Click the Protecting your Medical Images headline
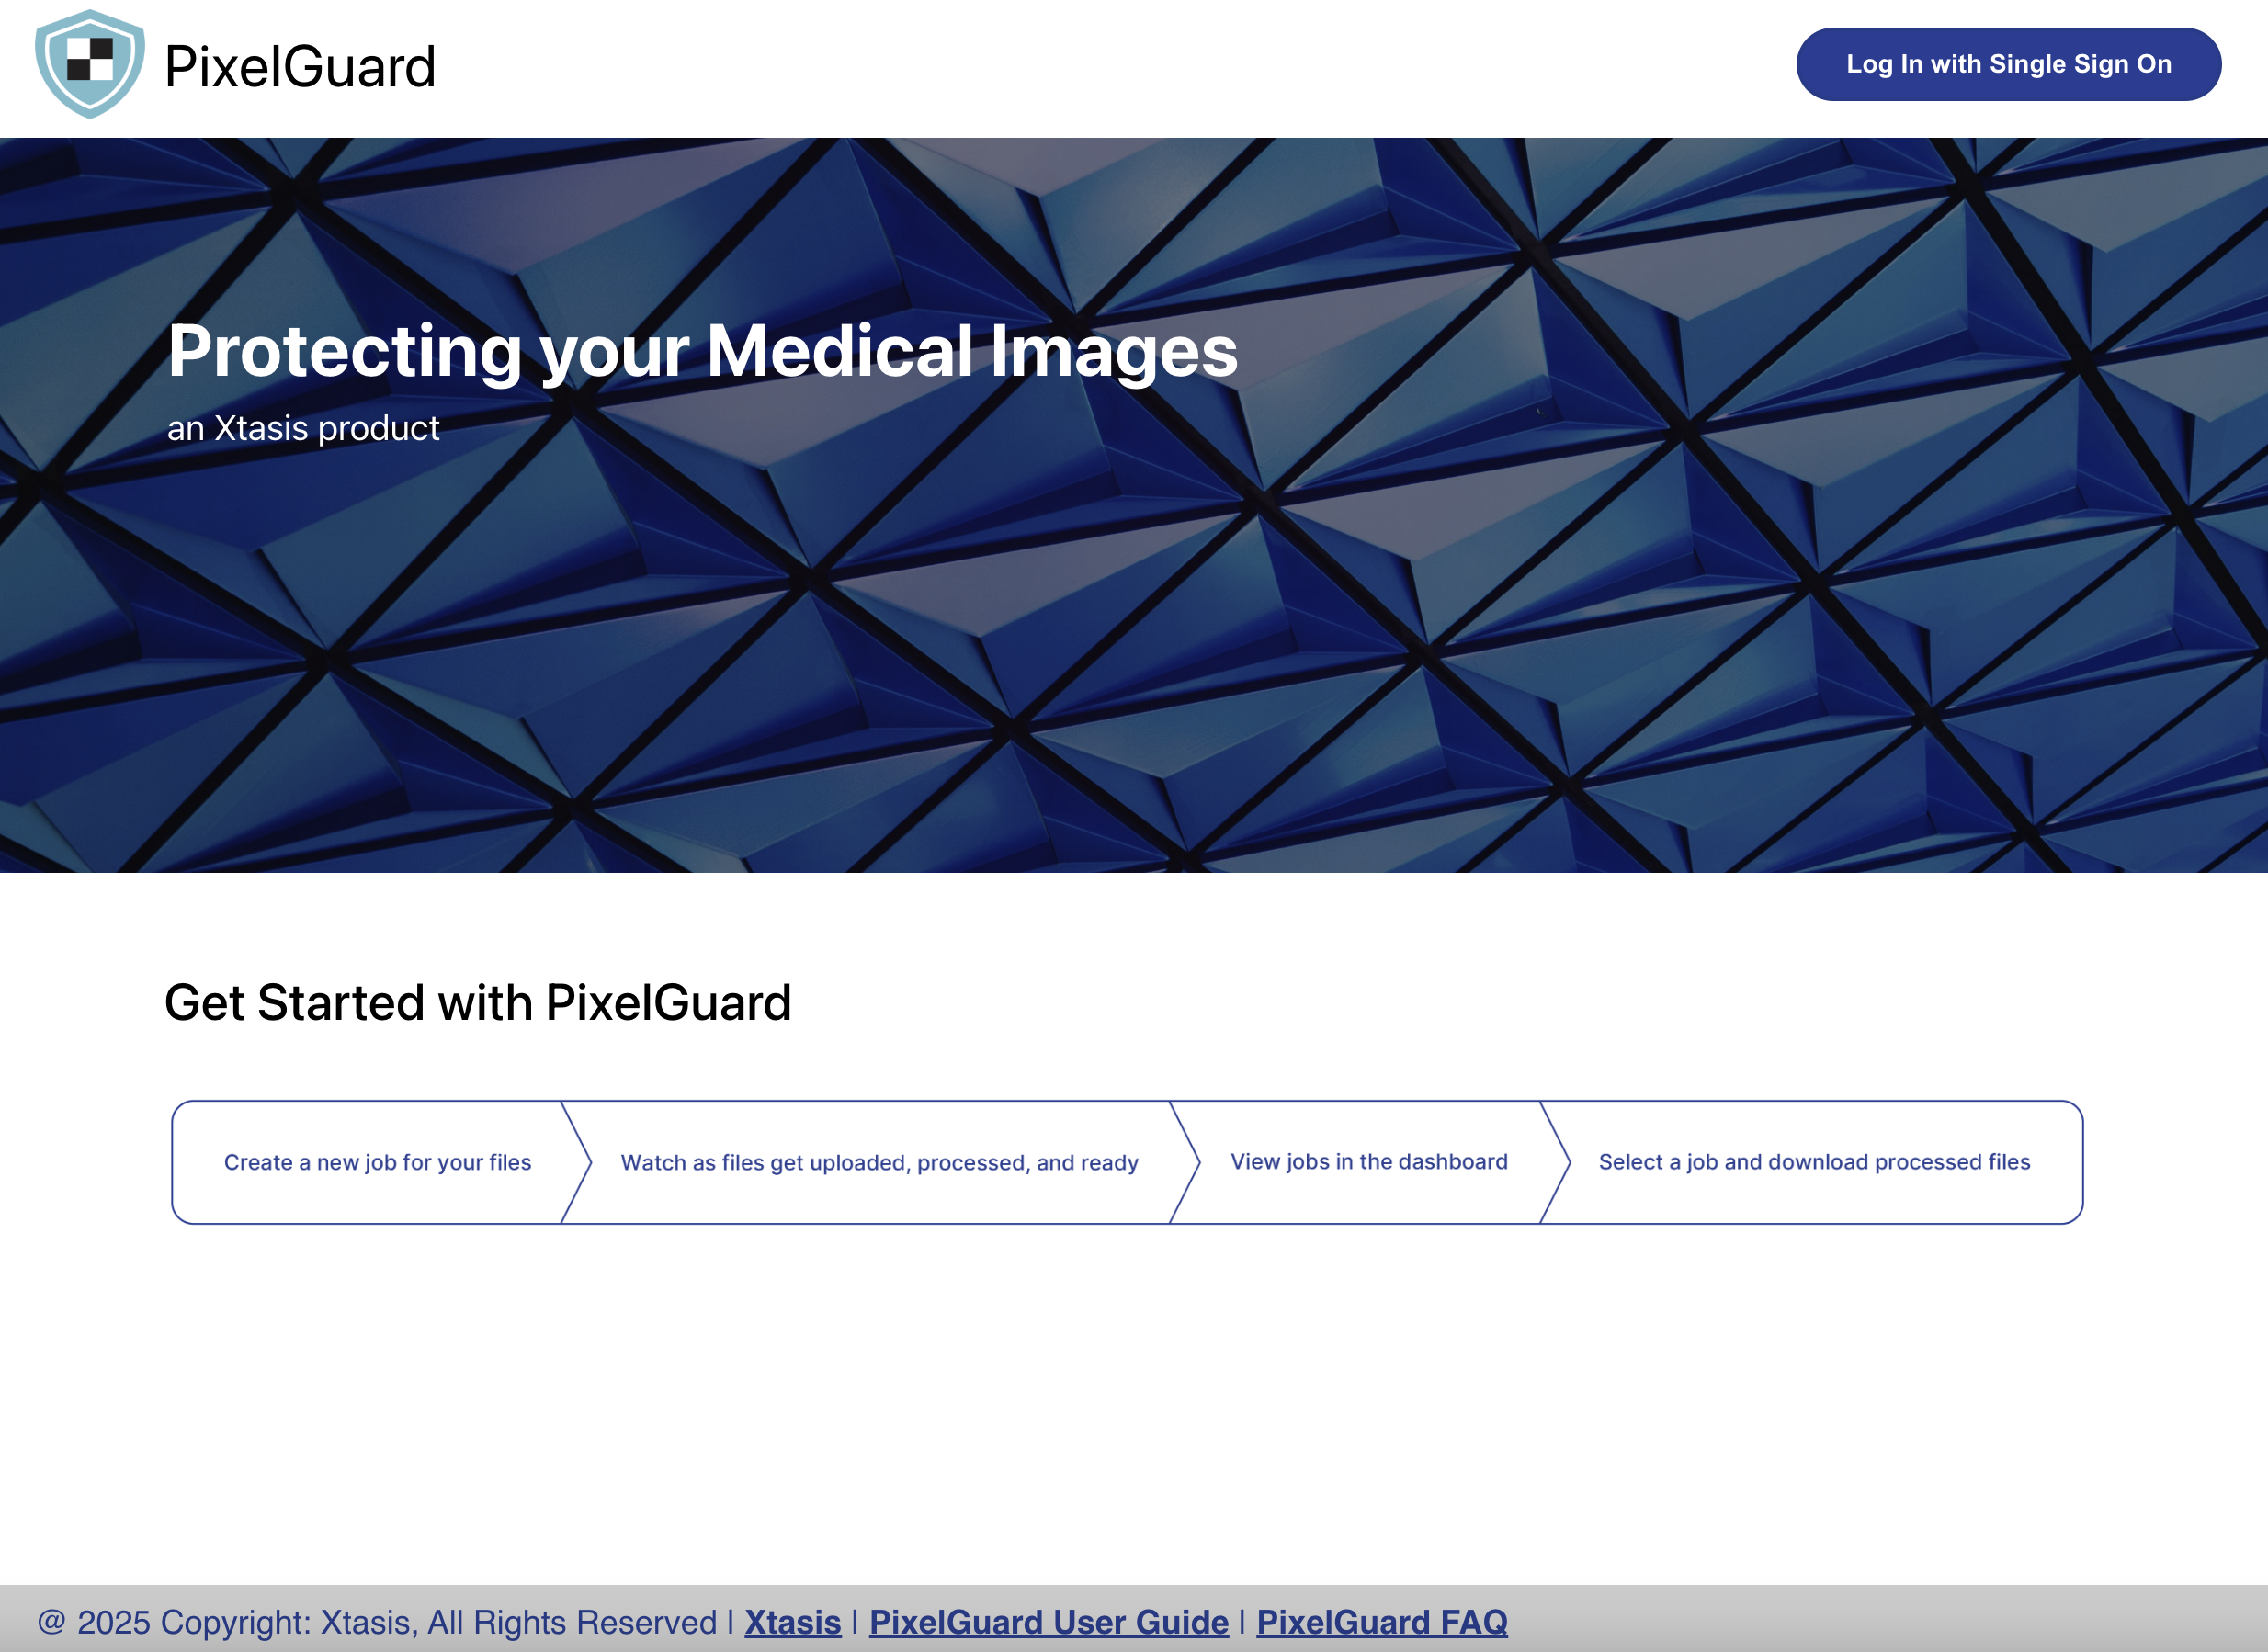 click(702, 351)
